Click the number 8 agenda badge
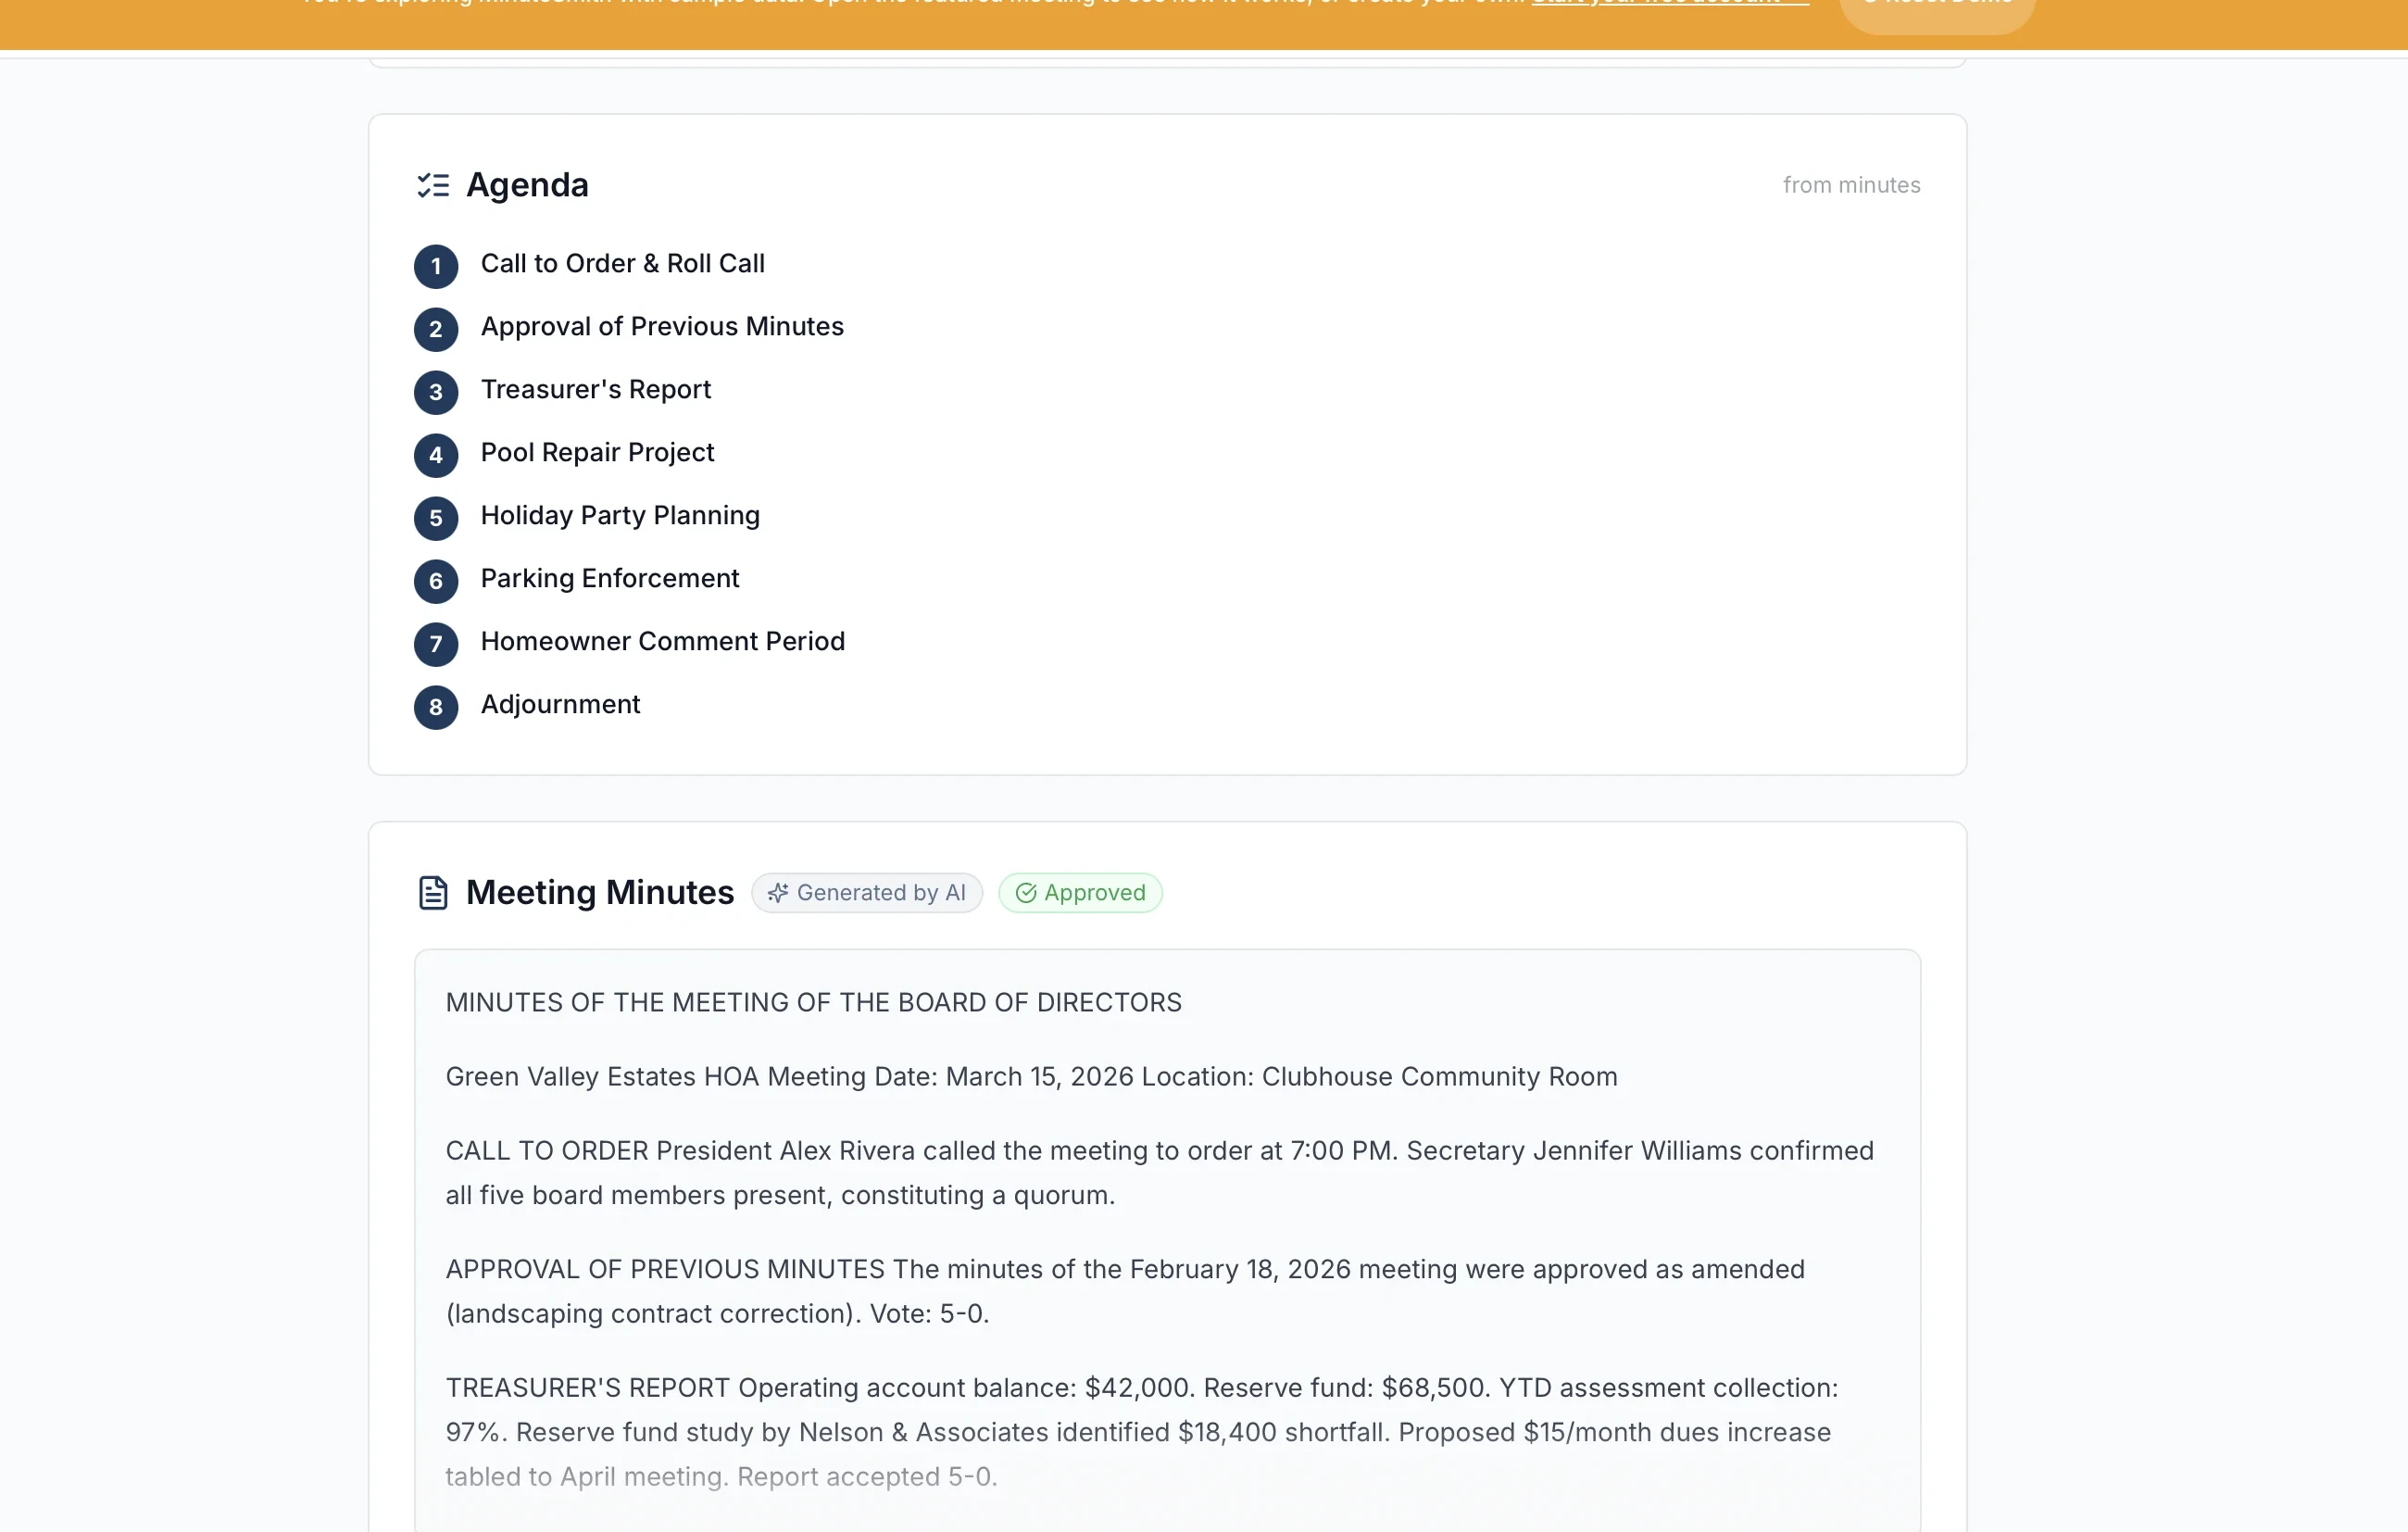This screenshot has width=2408, height=1532. [436, 707]
